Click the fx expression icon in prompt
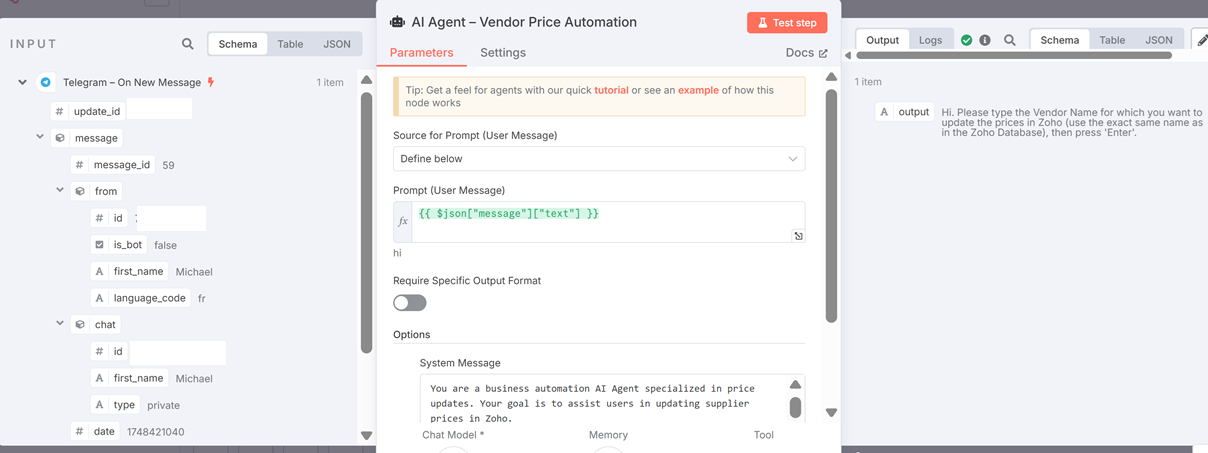This screenshot has width=1208, height=453. click(x=403, y=222)
